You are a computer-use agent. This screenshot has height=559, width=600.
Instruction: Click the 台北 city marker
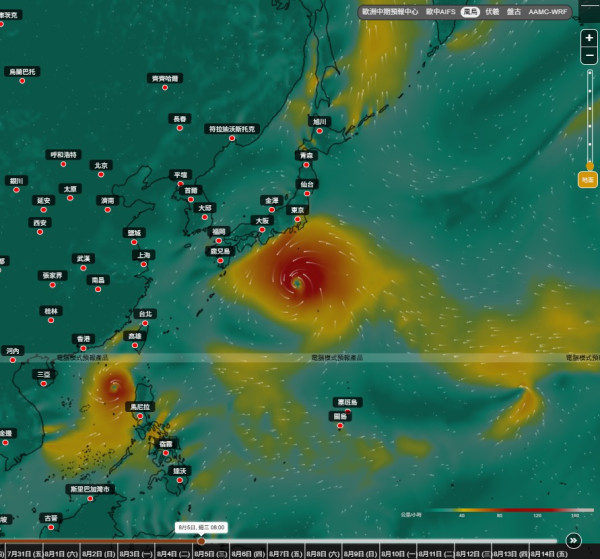tap(145, 323)
